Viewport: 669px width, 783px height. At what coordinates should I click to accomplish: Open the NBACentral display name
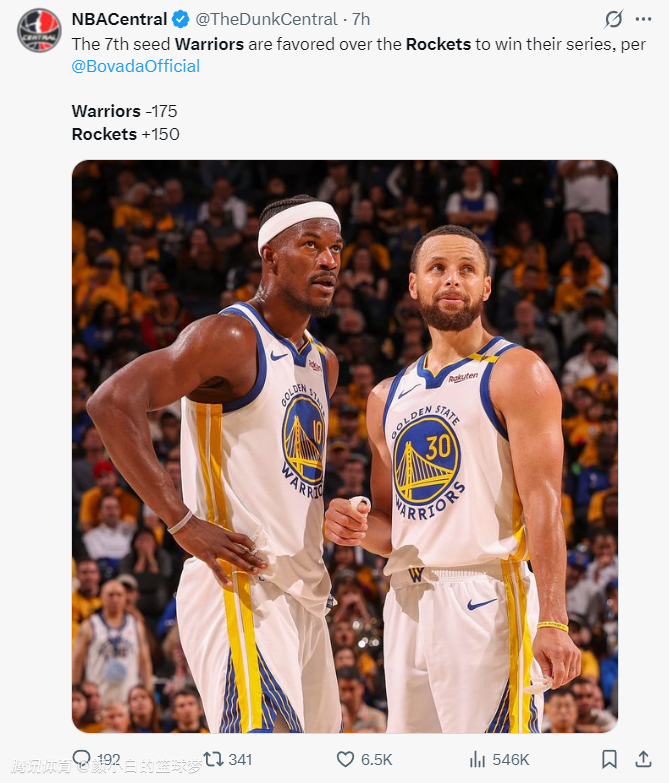119,19
